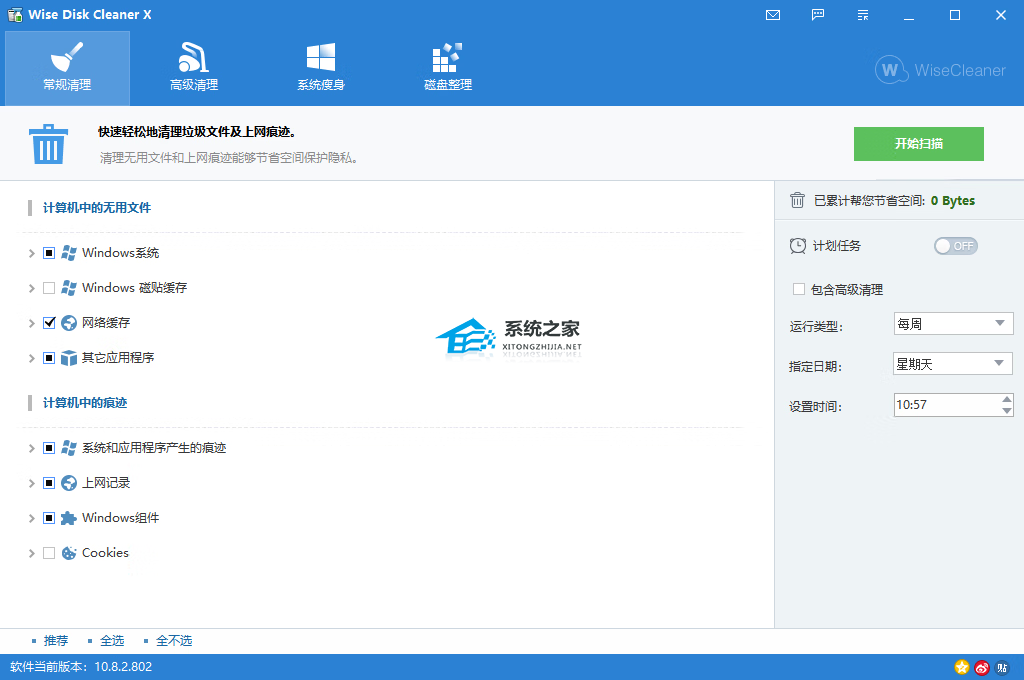Open the feedback chat bubble icon

point(818,15)
